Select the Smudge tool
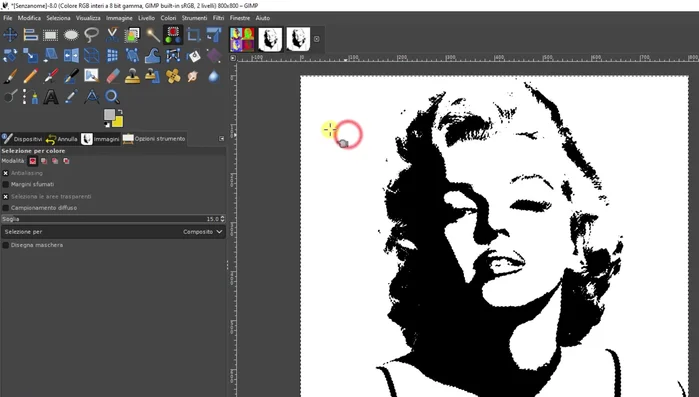This screenshot has height=397, width=699. [193, 76]
